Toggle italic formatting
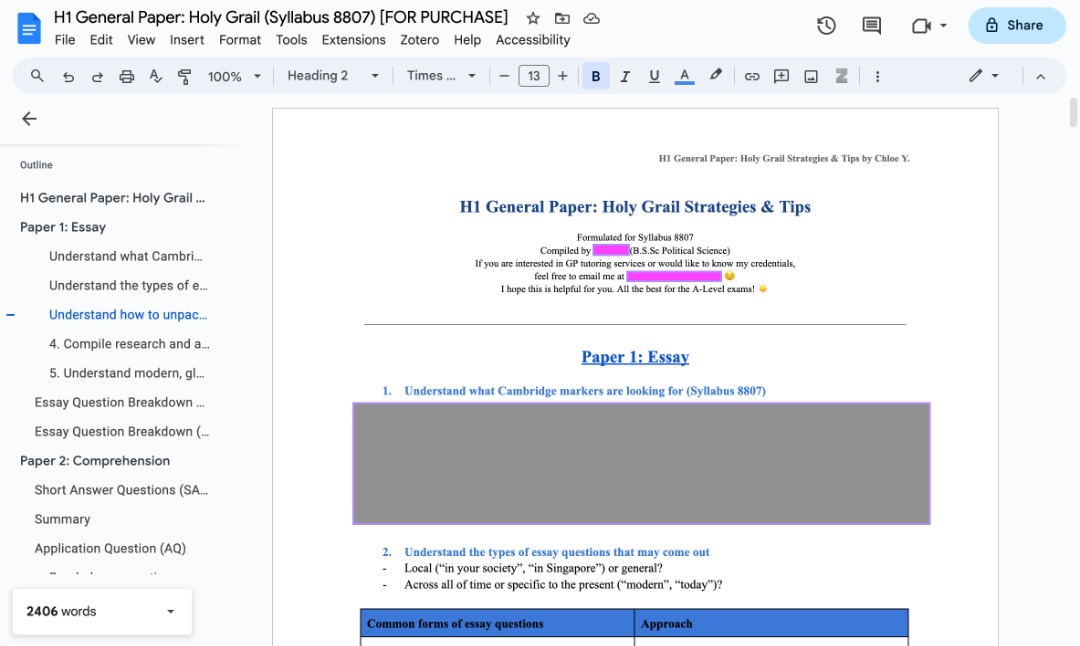The width and height of the screenshot is (1080, 646). tap(625, 76)
